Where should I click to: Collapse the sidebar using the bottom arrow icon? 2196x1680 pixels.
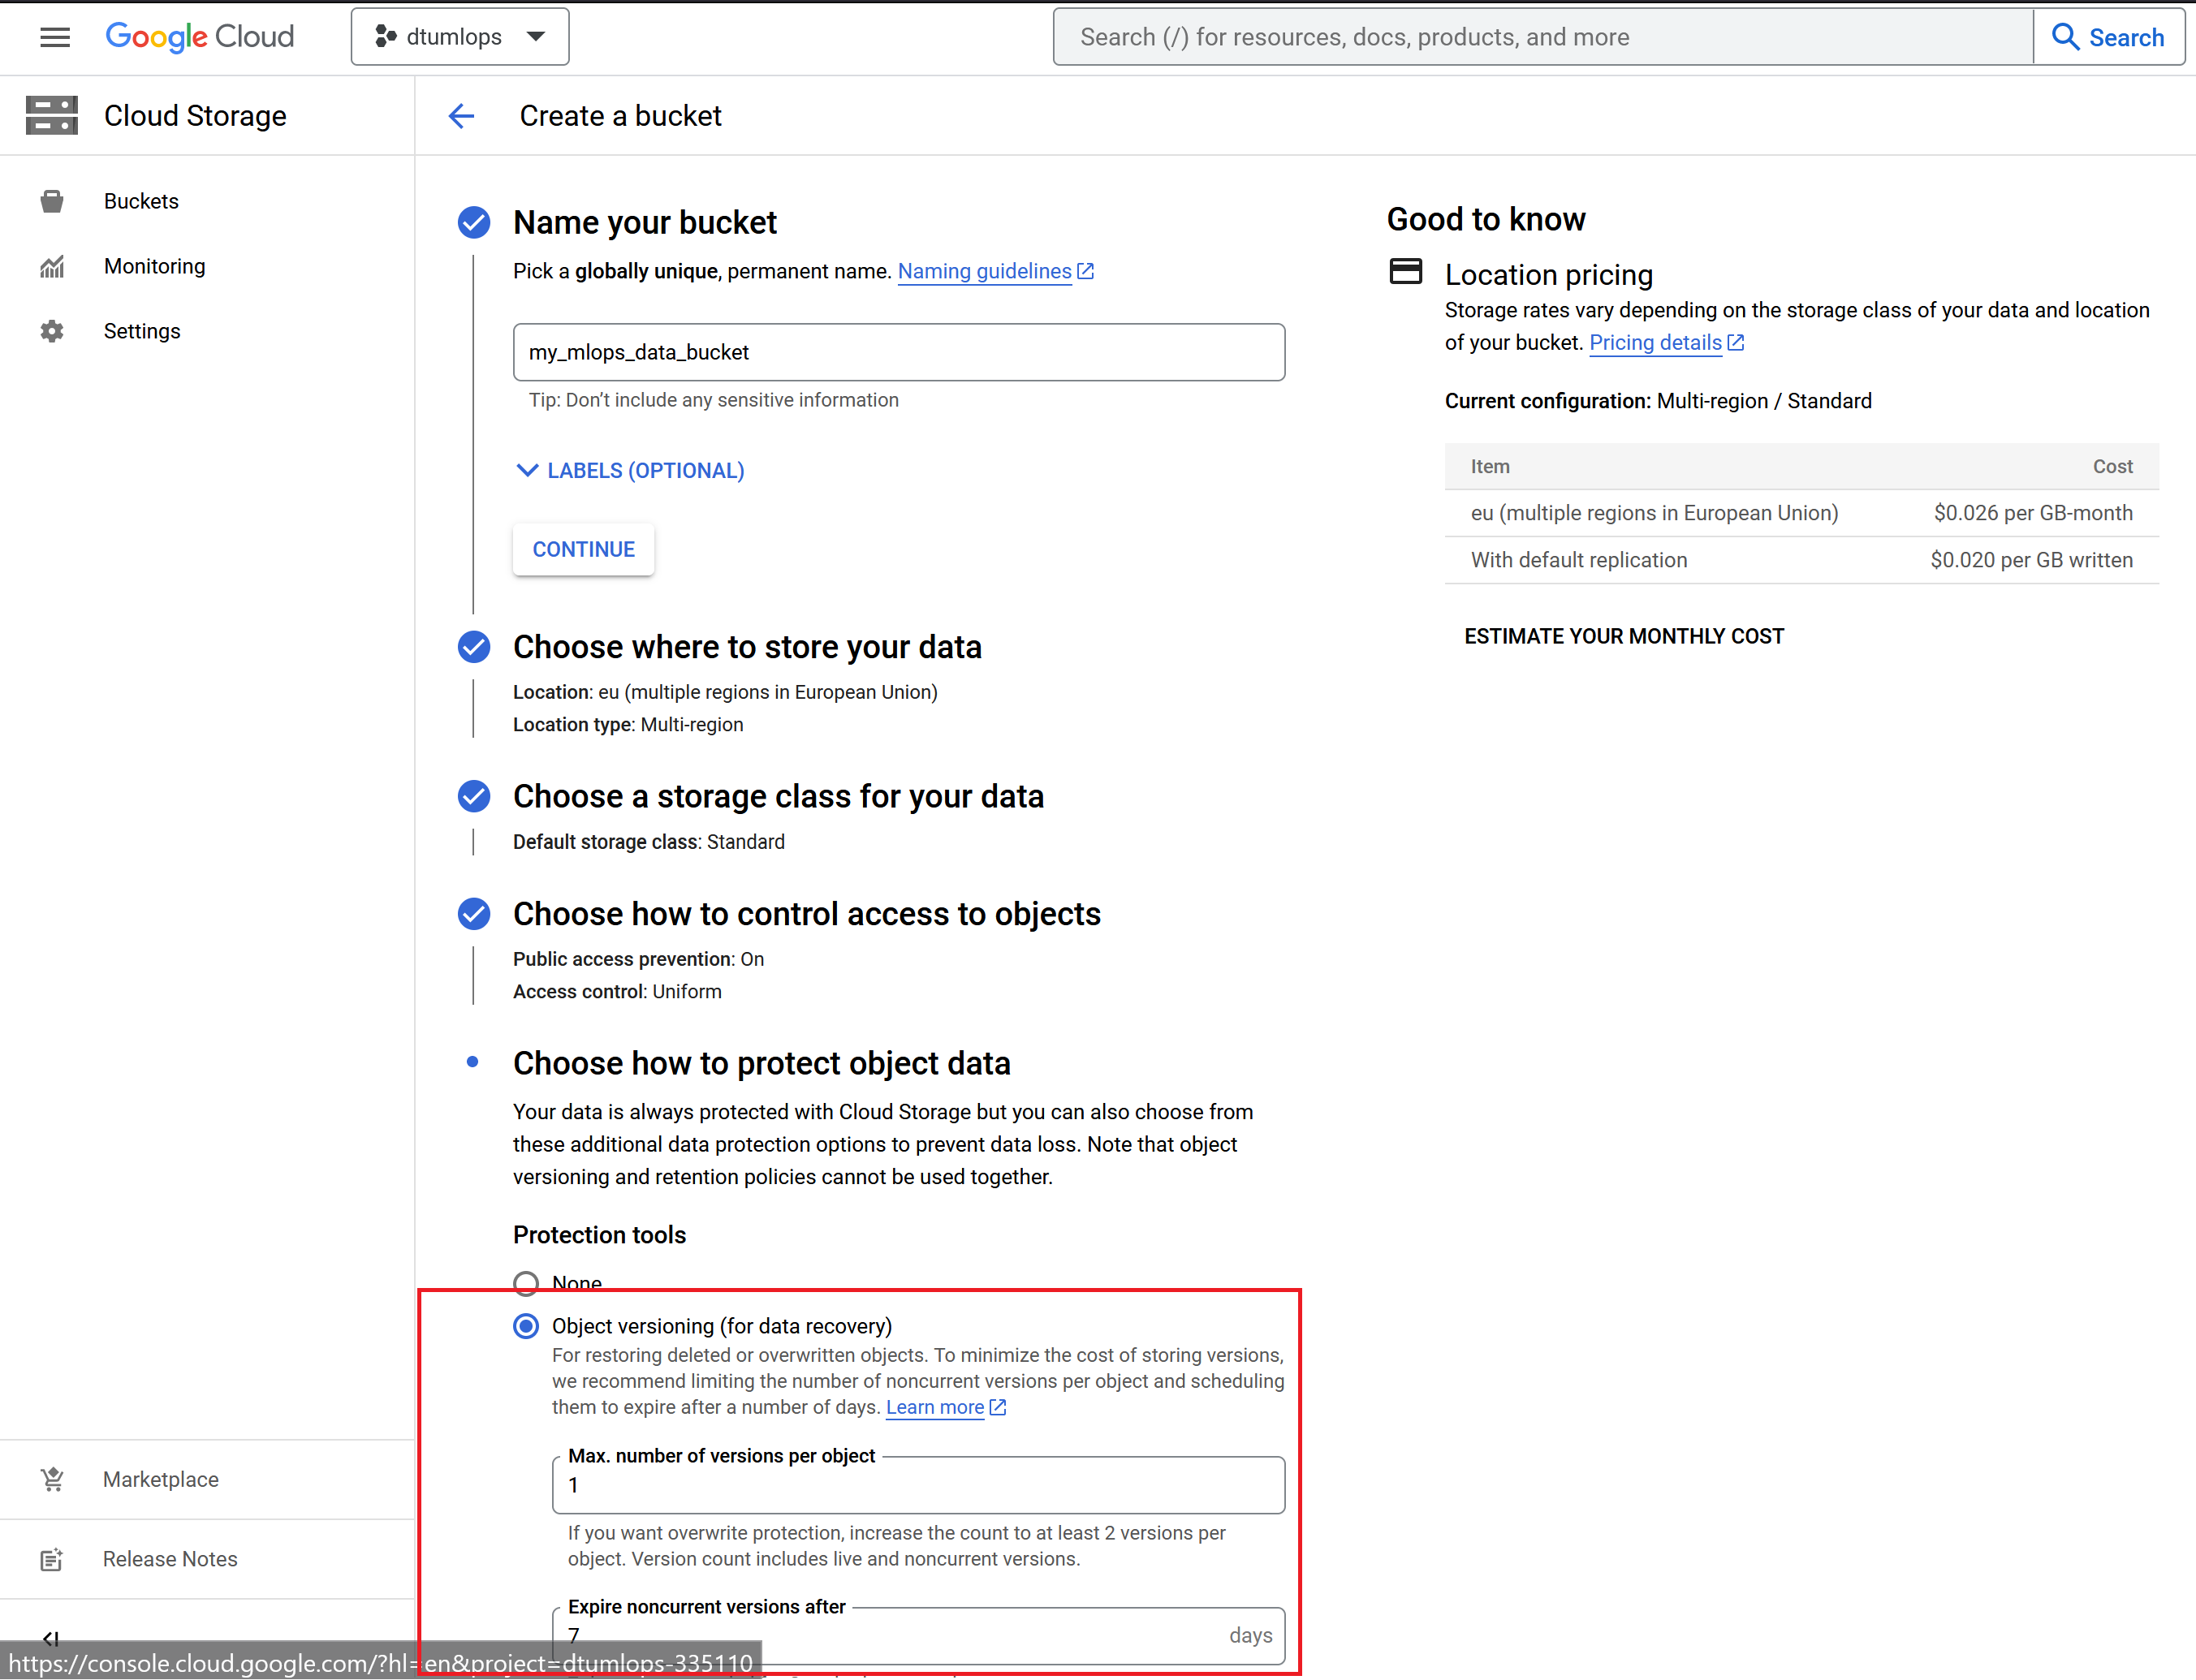51,1638
